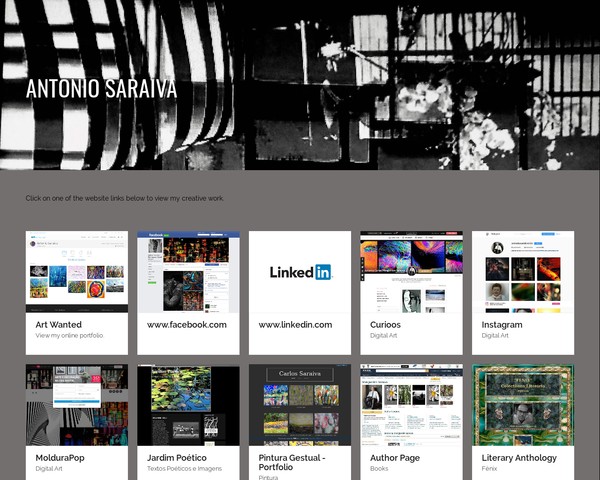
Task: Click the MolduraPop title link
Action: click(x=60, y=457)
